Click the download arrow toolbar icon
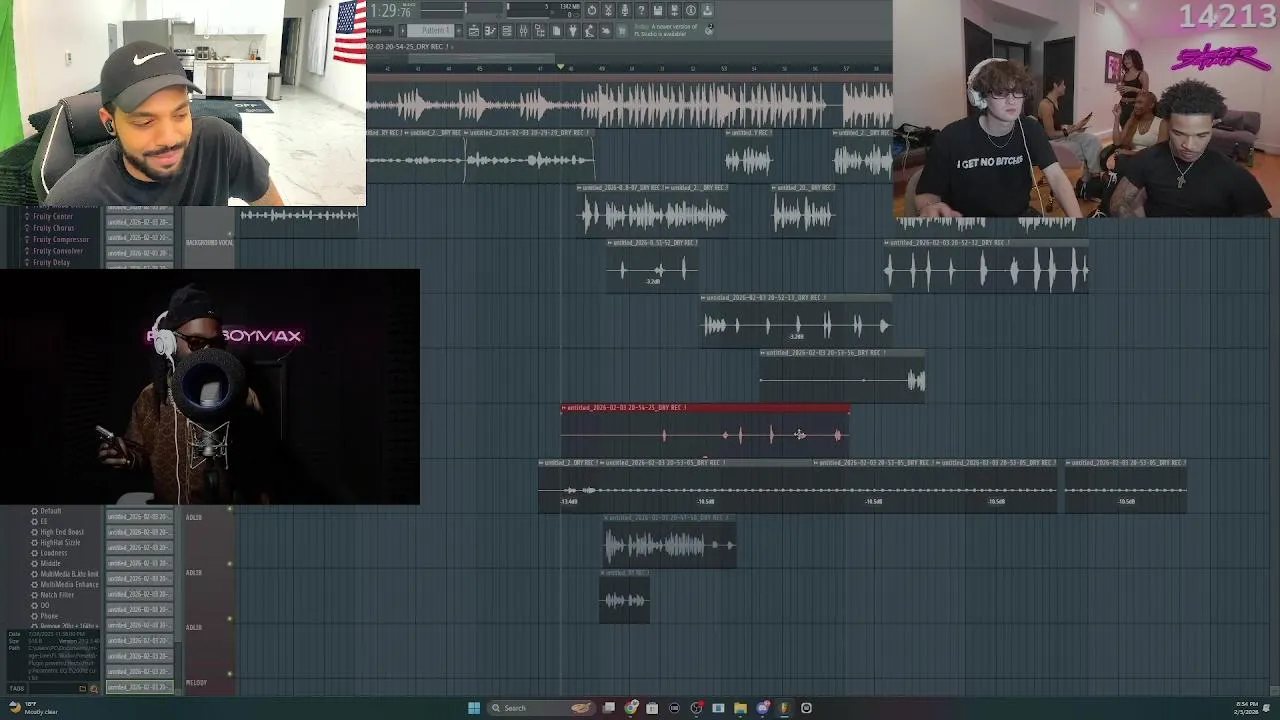Screen dimensions: 1280x720 [708, 9]
